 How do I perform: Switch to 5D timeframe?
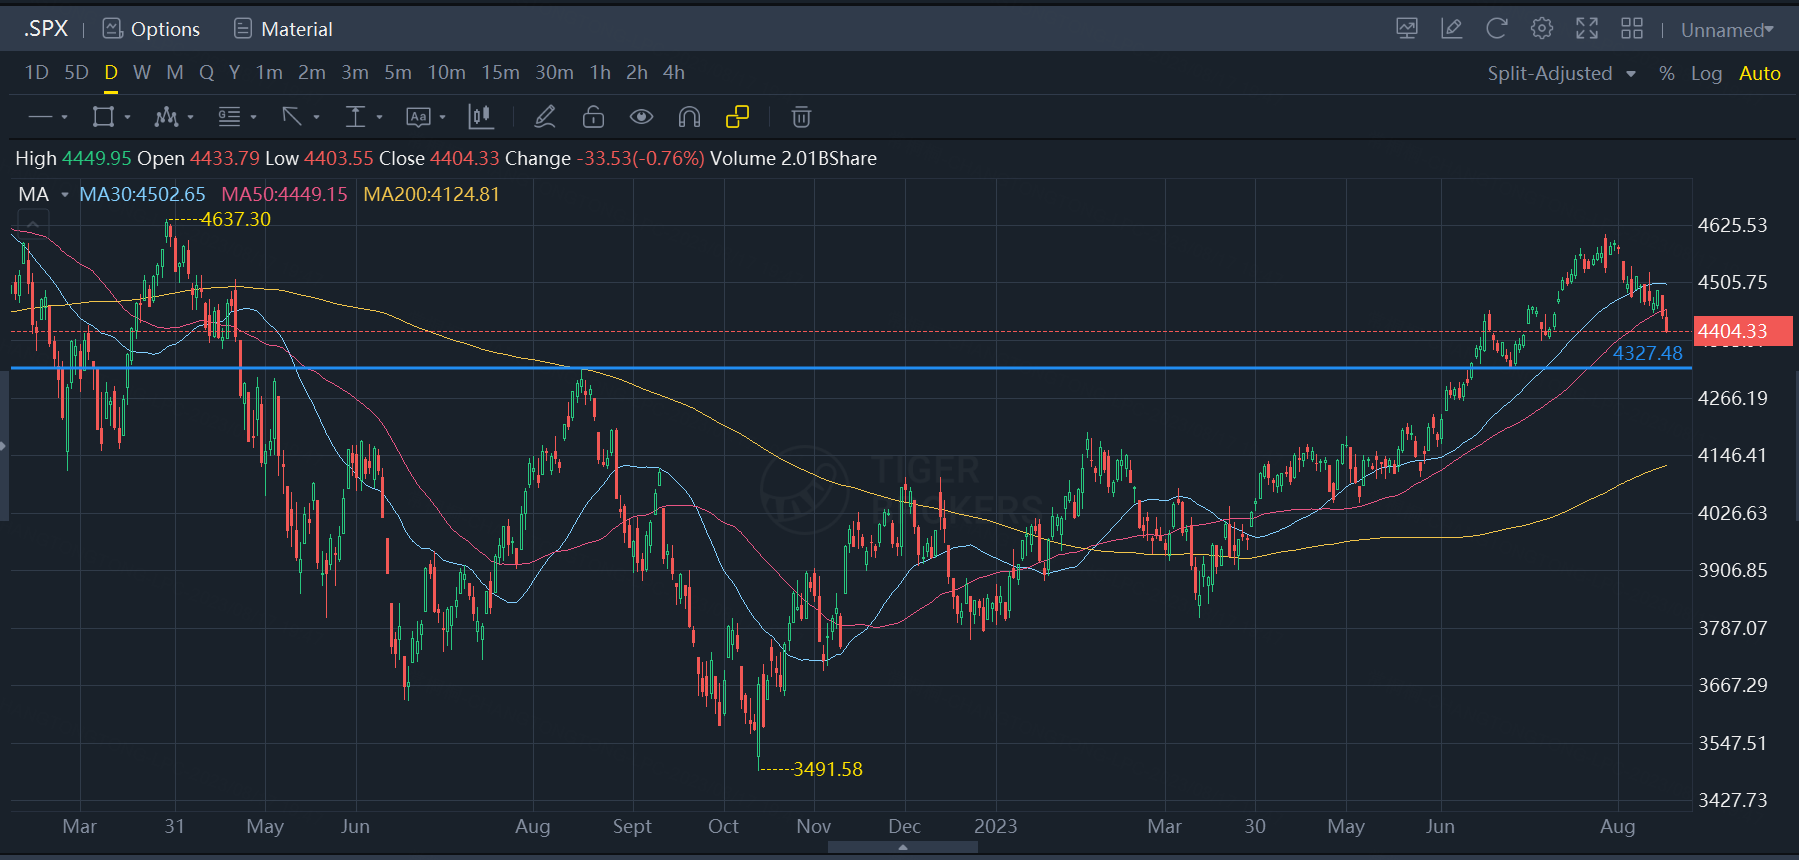point(76,72)
